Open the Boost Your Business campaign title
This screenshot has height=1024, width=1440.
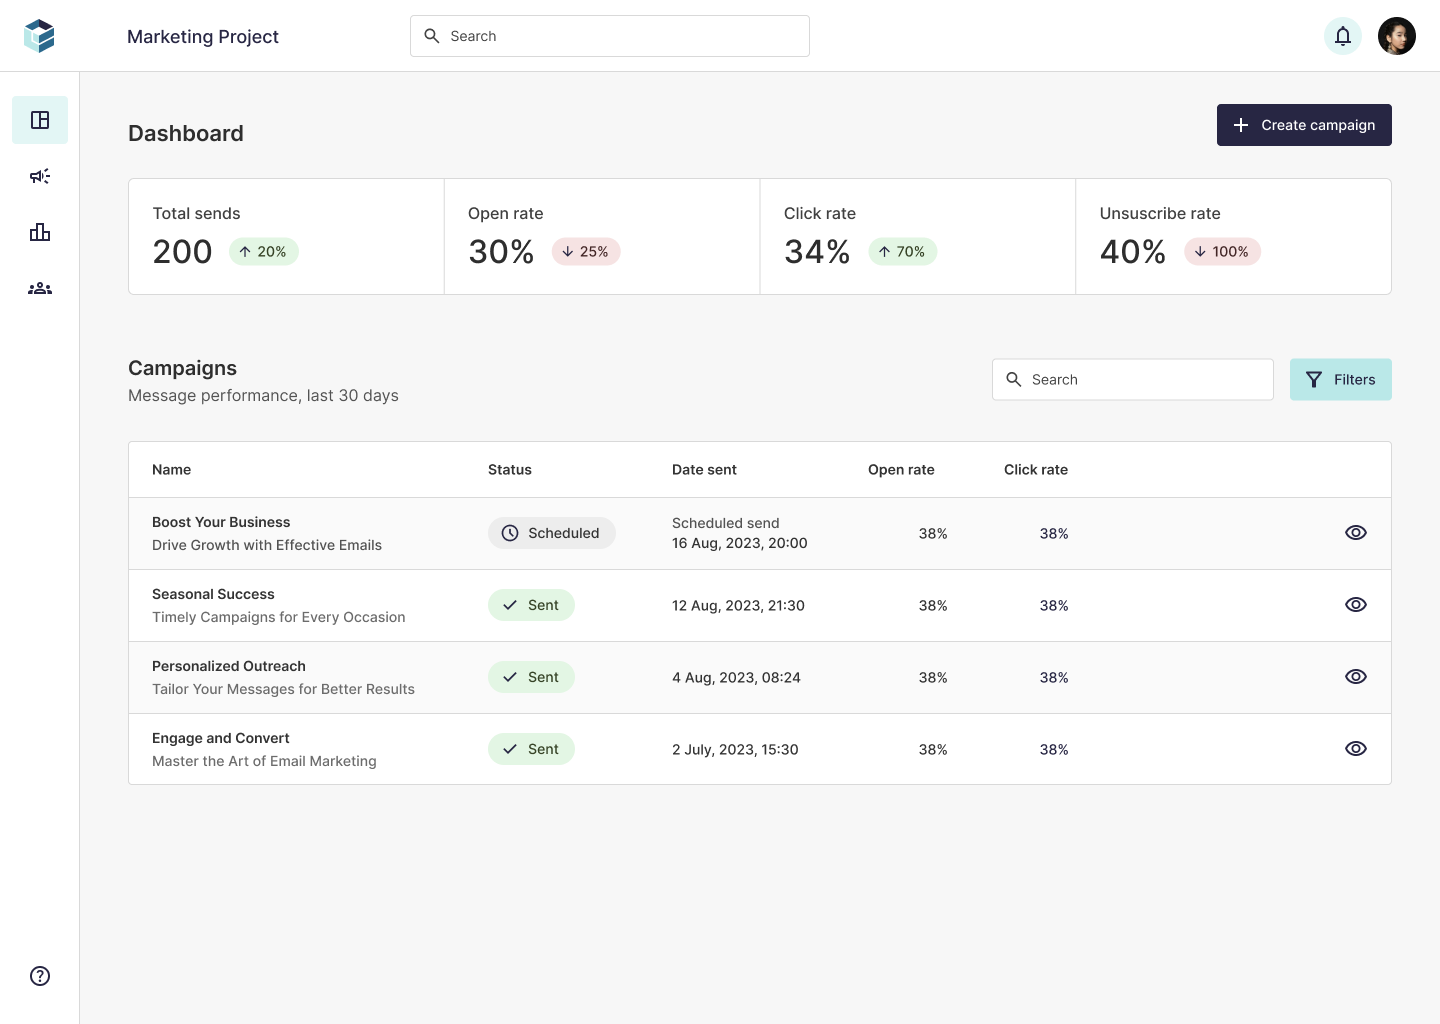221,522
